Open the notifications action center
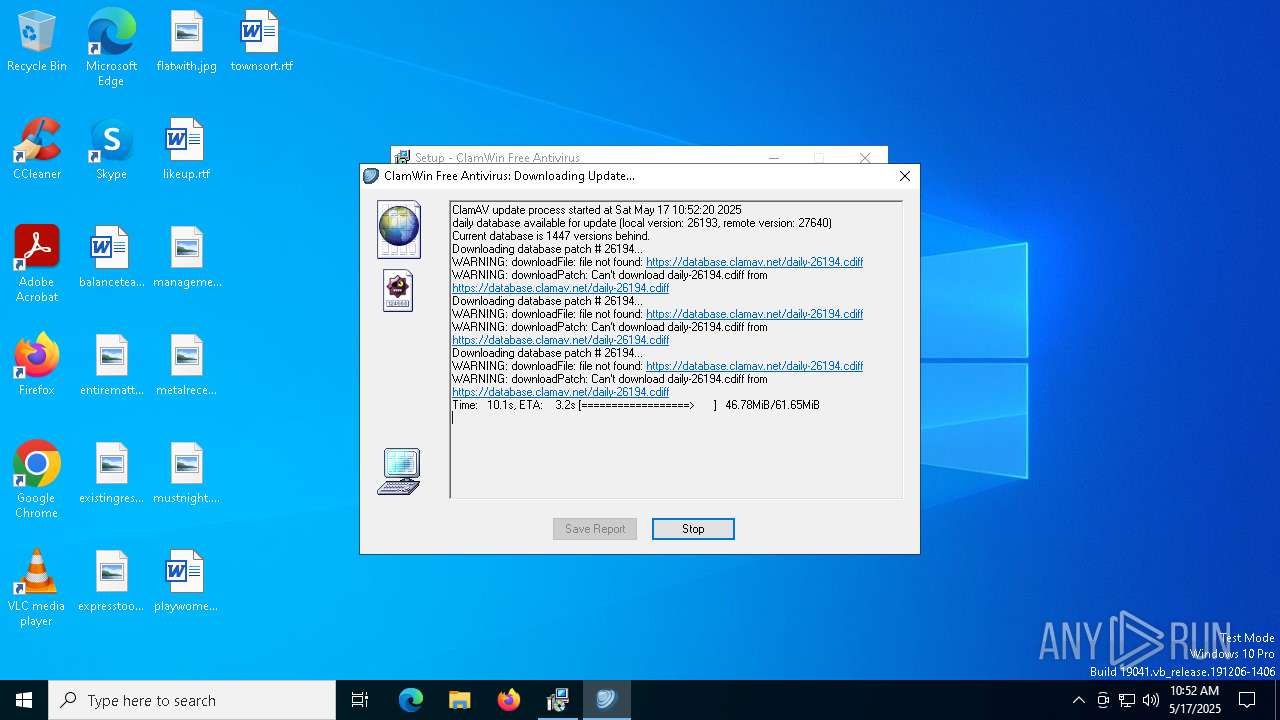The height and width of the screenshot is (720, 1280). click(x=1247, y=700)
